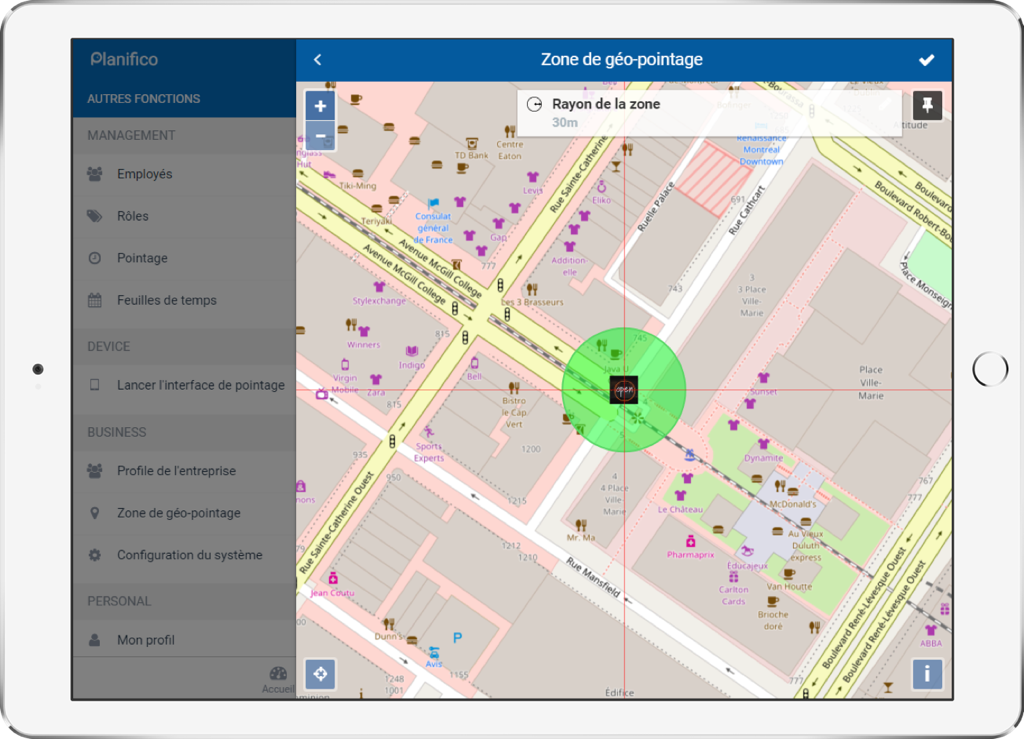Click the Dynamite store label
1024x739 pixels.
click(763, 458)
